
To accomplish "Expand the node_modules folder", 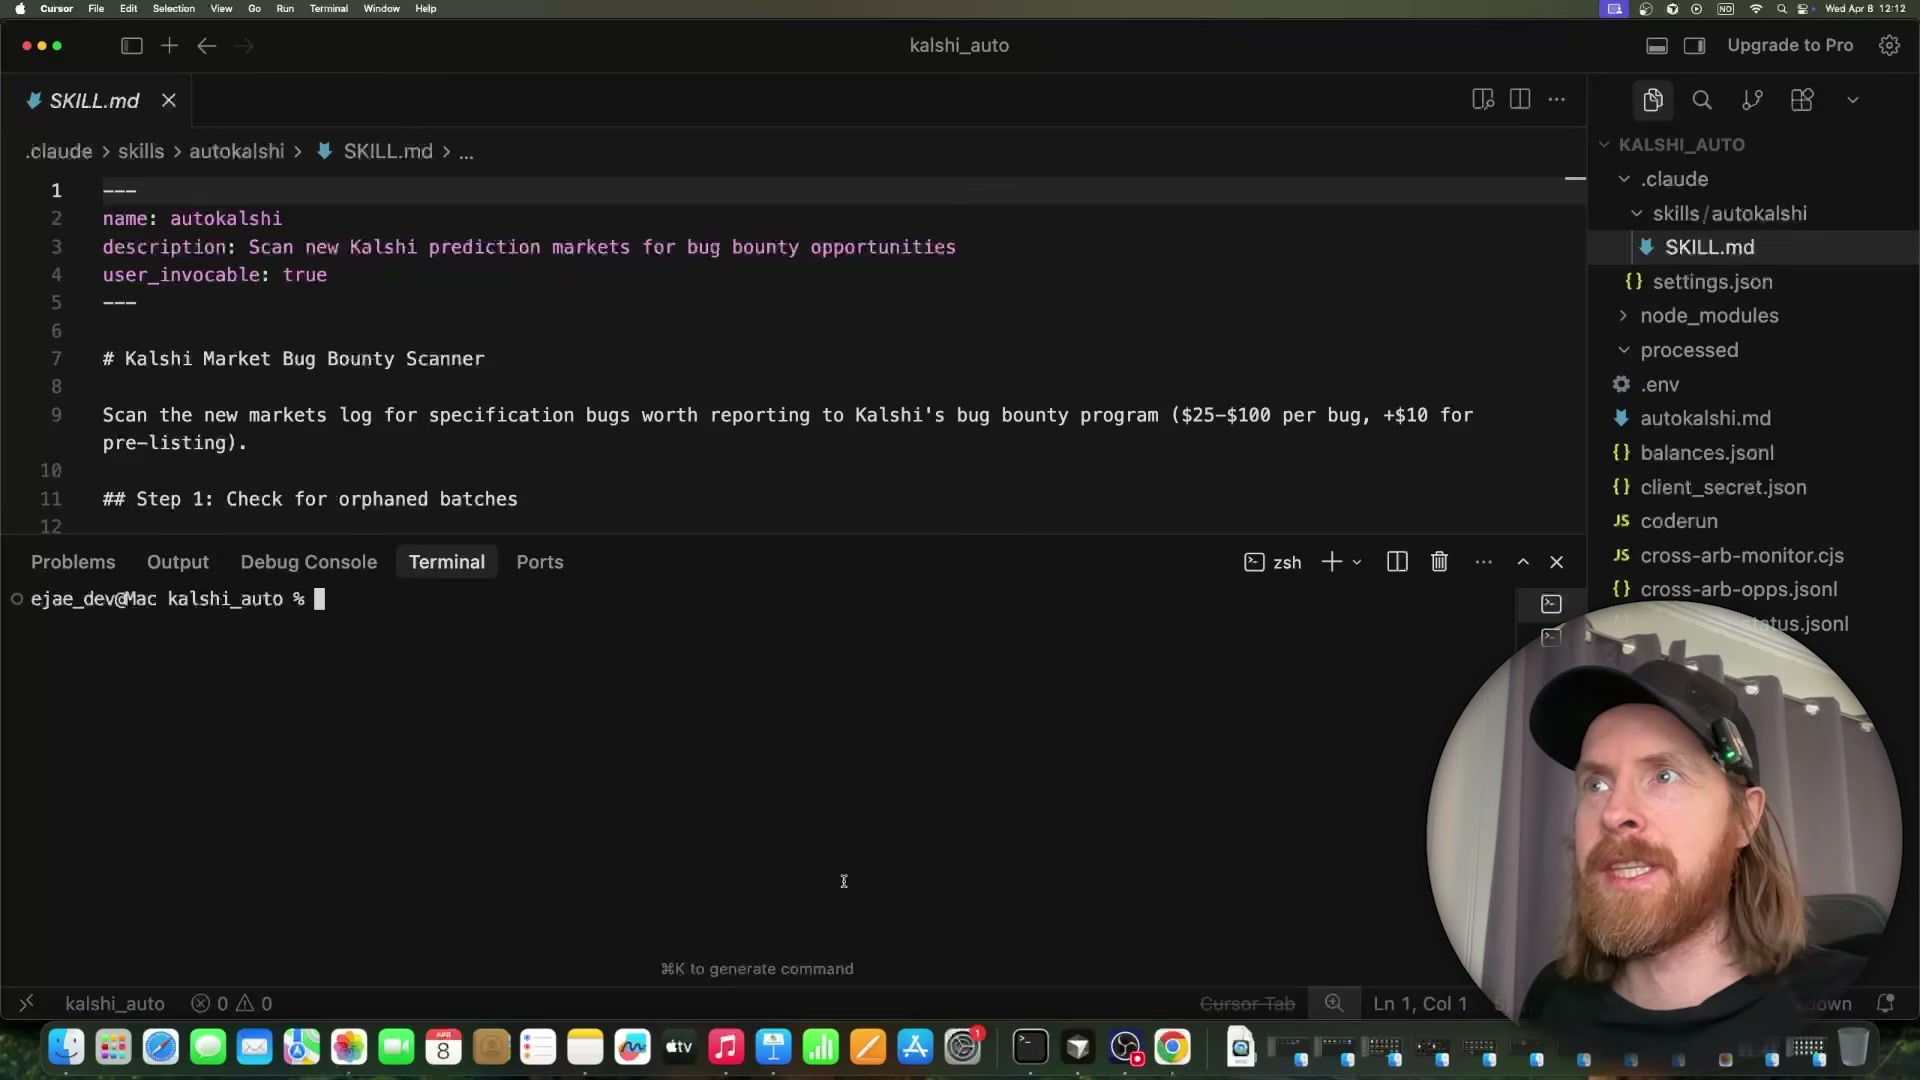I will 1624,316.
